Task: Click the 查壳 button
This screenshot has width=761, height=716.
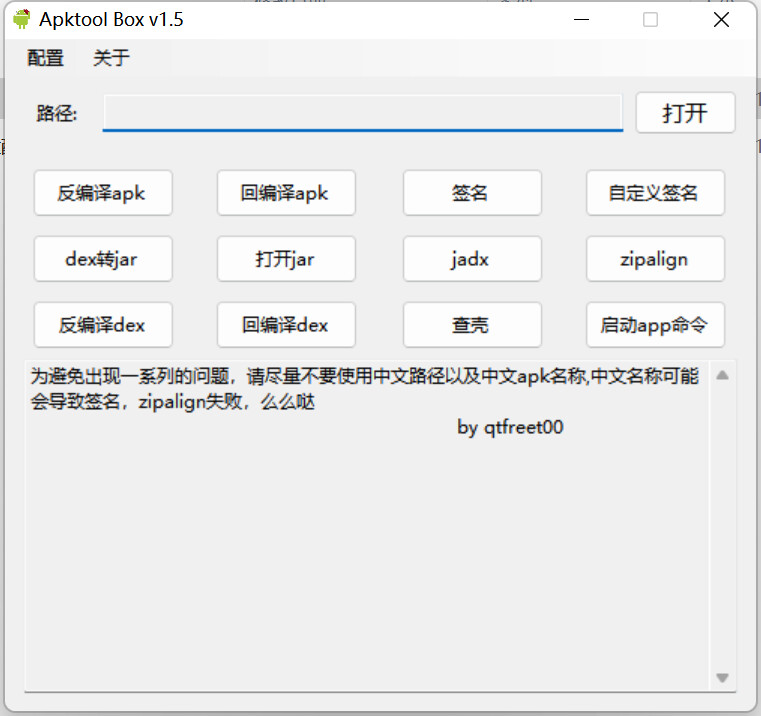Action: [472, 325]
